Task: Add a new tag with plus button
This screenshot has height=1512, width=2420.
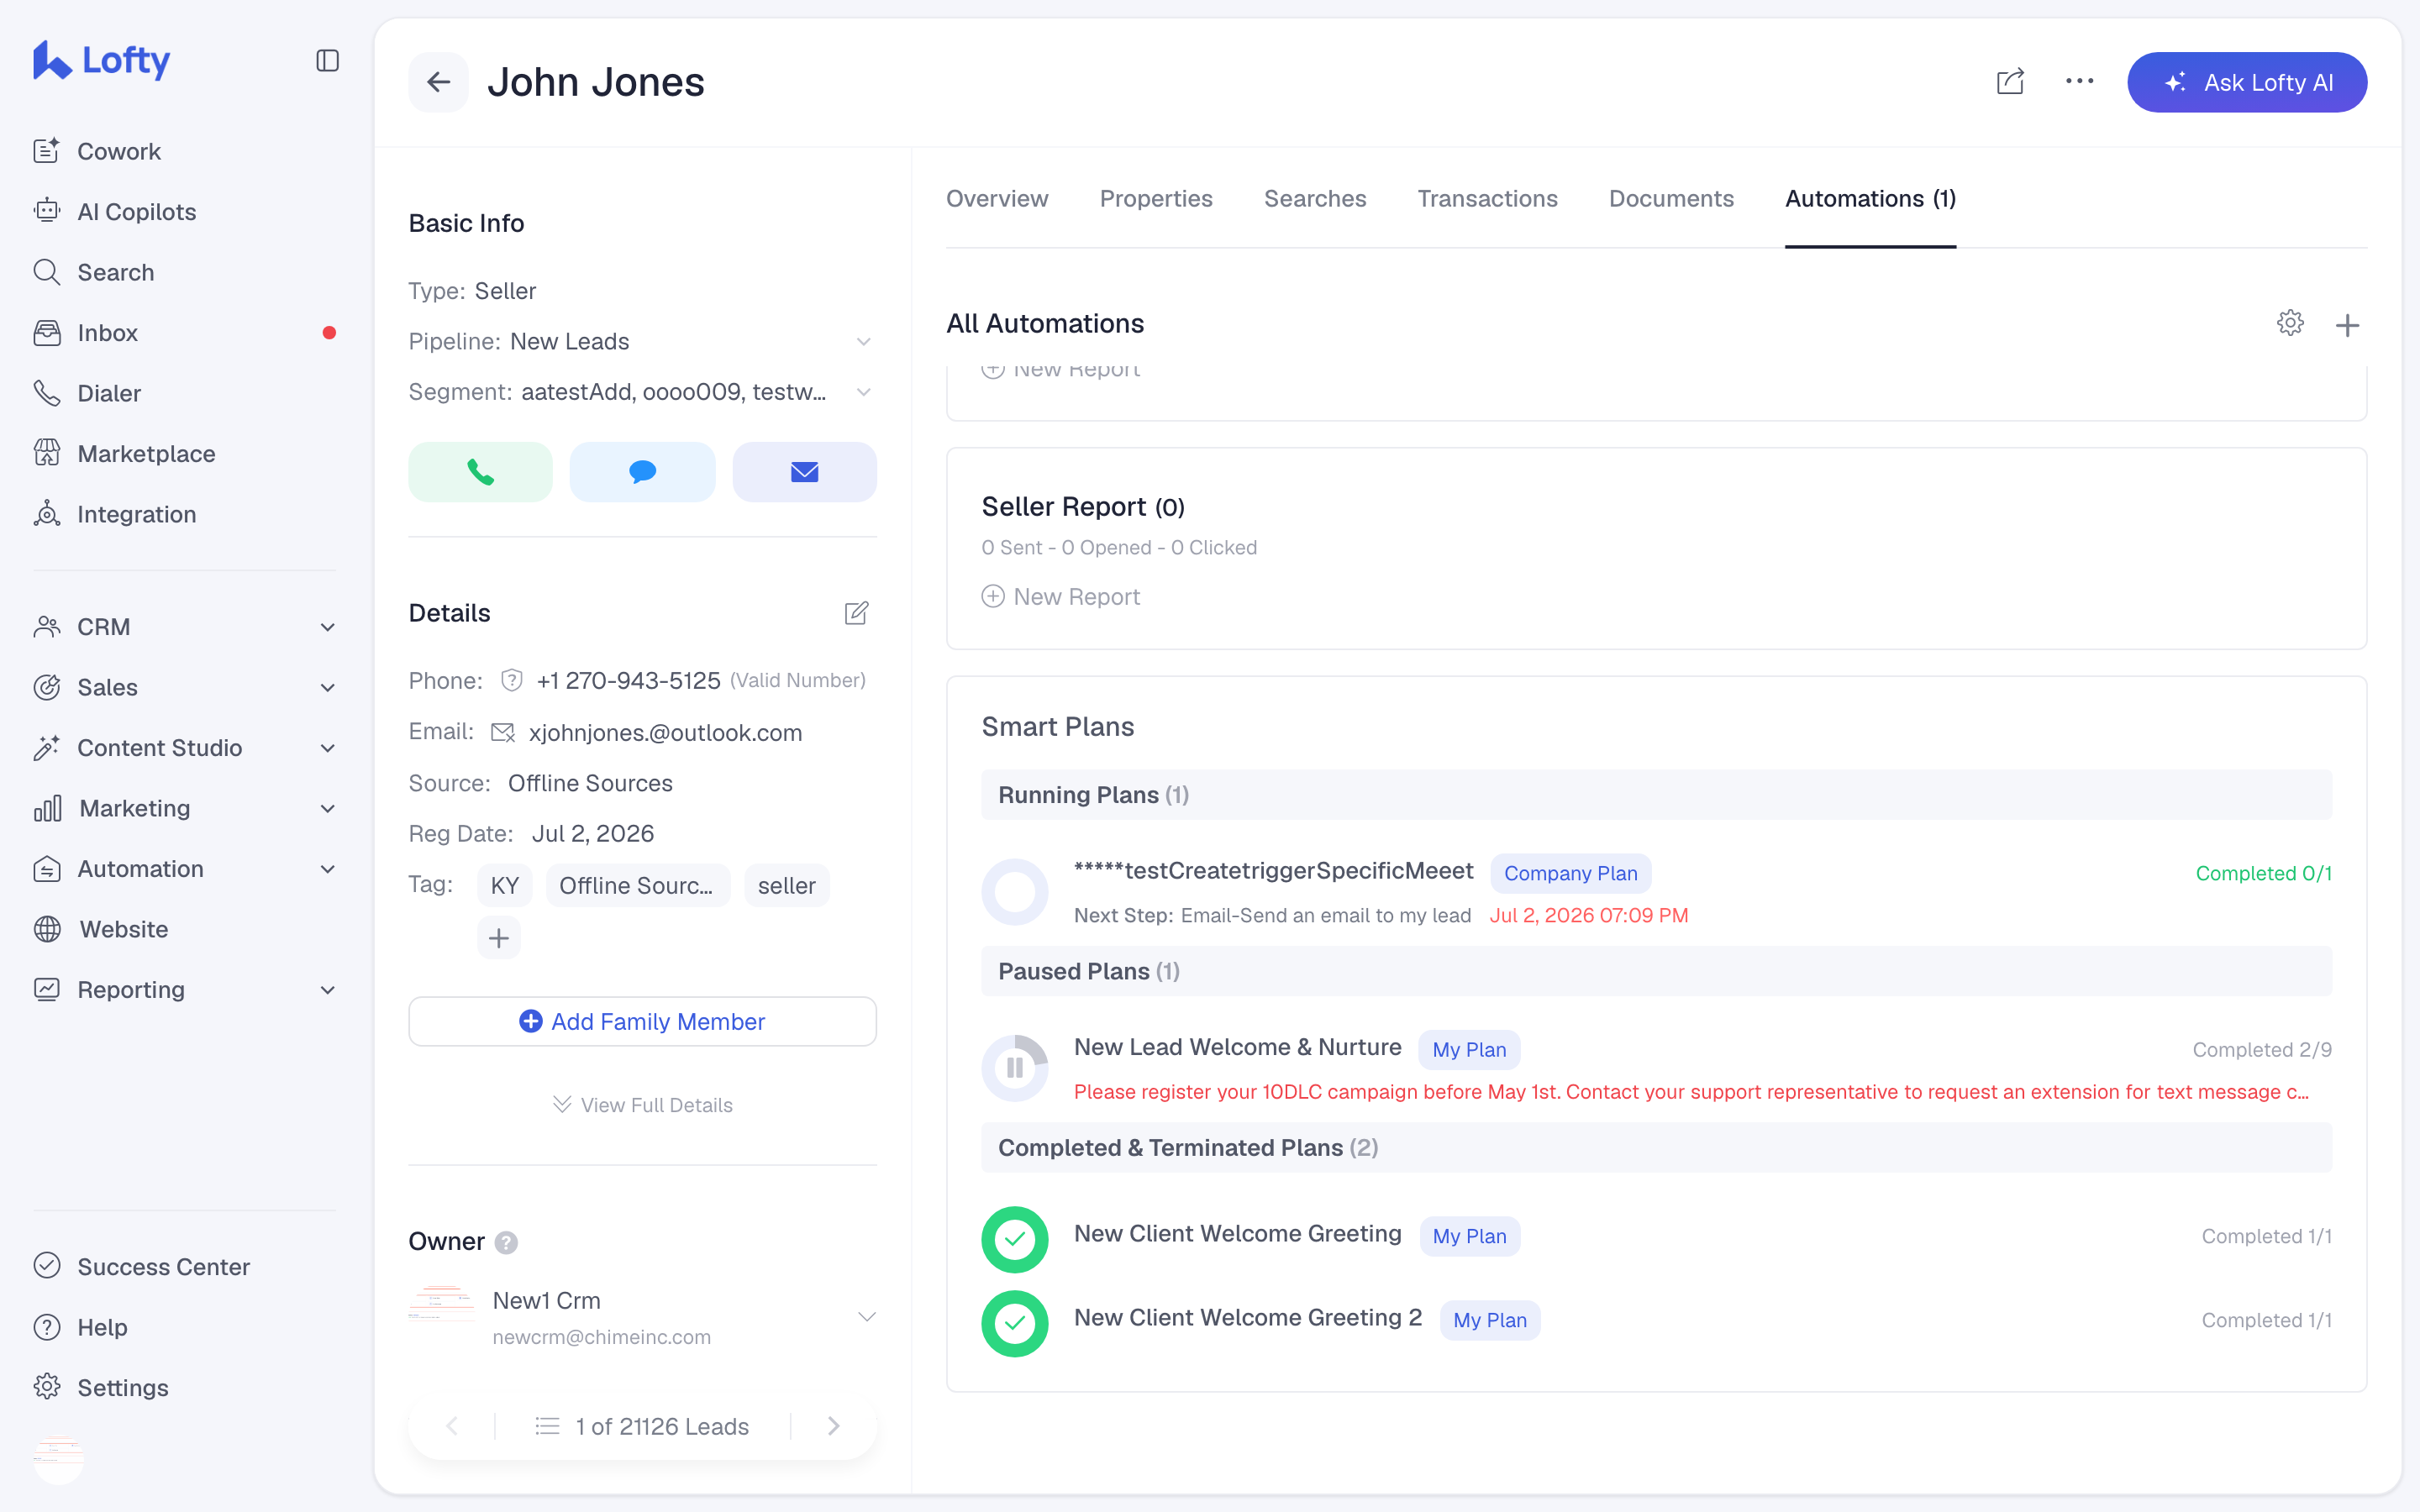Action: click(x=499, y=938)
